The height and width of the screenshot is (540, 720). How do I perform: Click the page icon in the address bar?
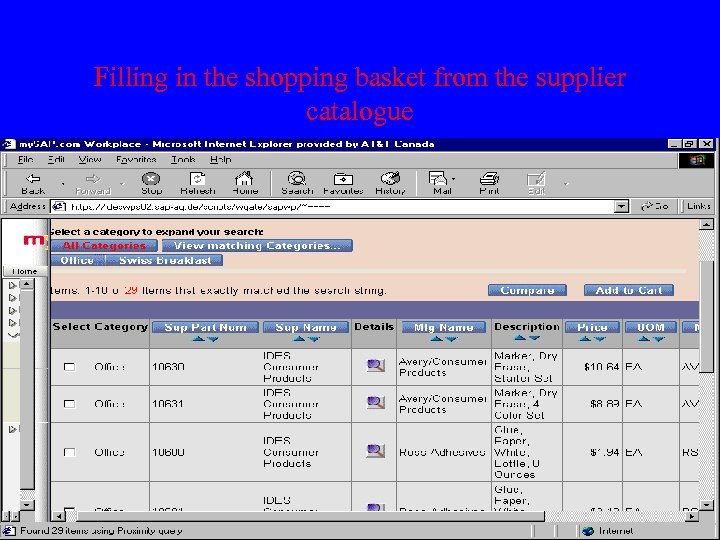(59, 206)
